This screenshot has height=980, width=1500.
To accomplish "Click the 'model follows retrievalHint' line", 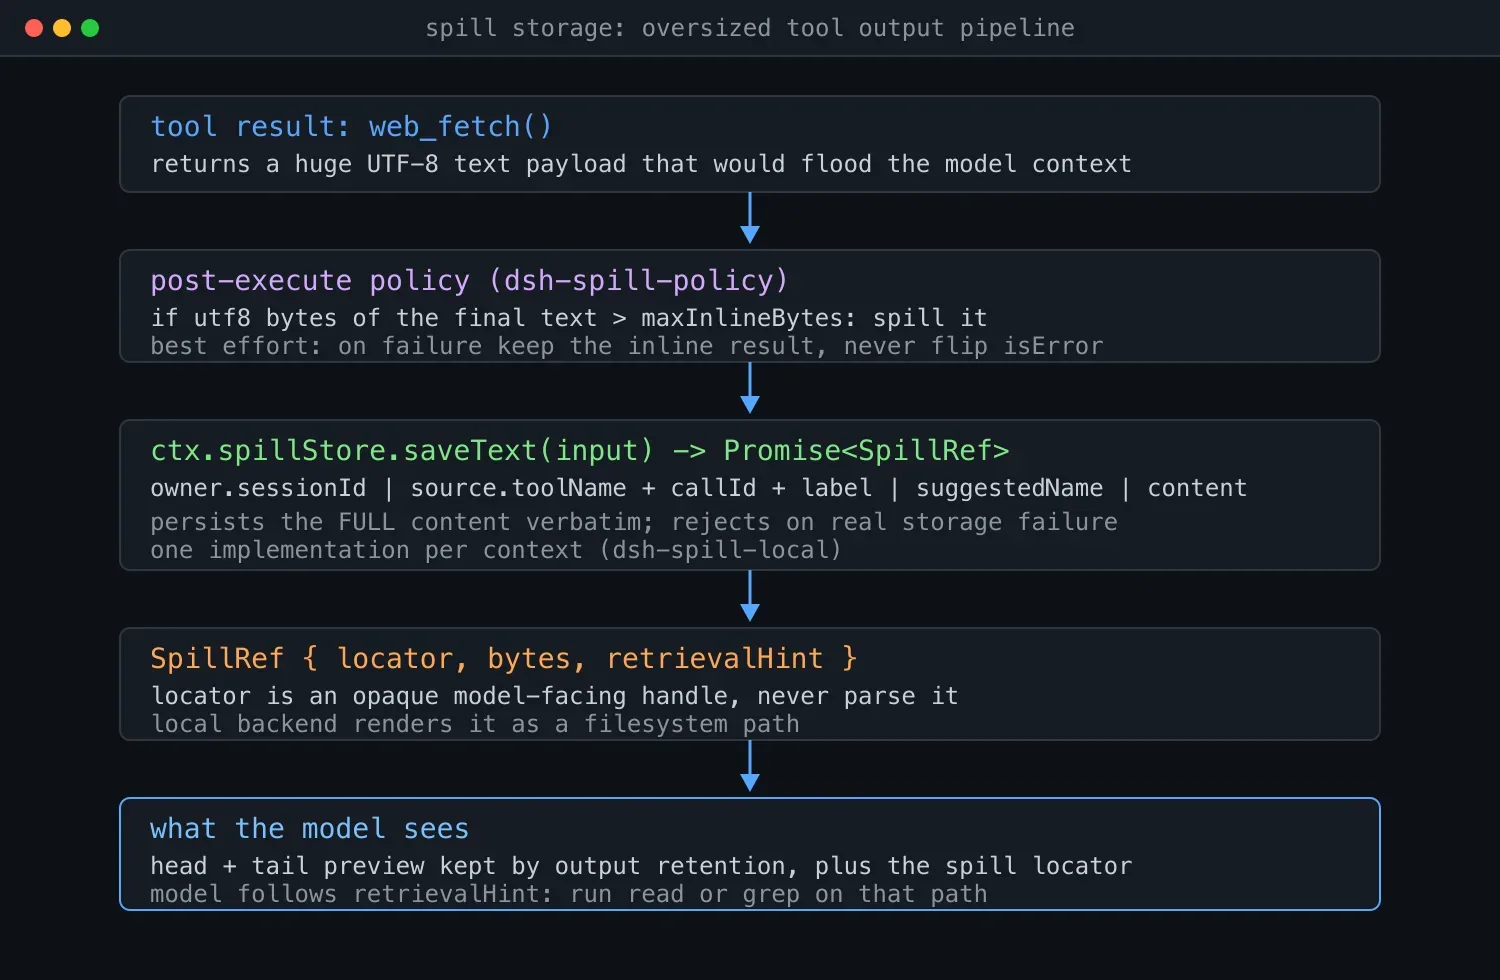I will [x=569, y=894].
